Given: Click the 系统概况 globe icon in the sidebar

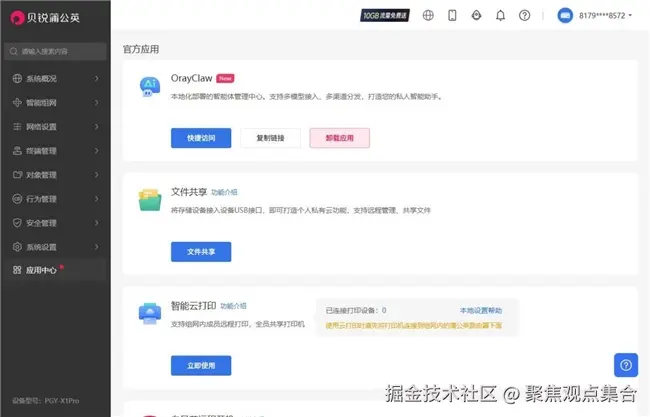Looking at the screenshot, I should click(17, 78).
